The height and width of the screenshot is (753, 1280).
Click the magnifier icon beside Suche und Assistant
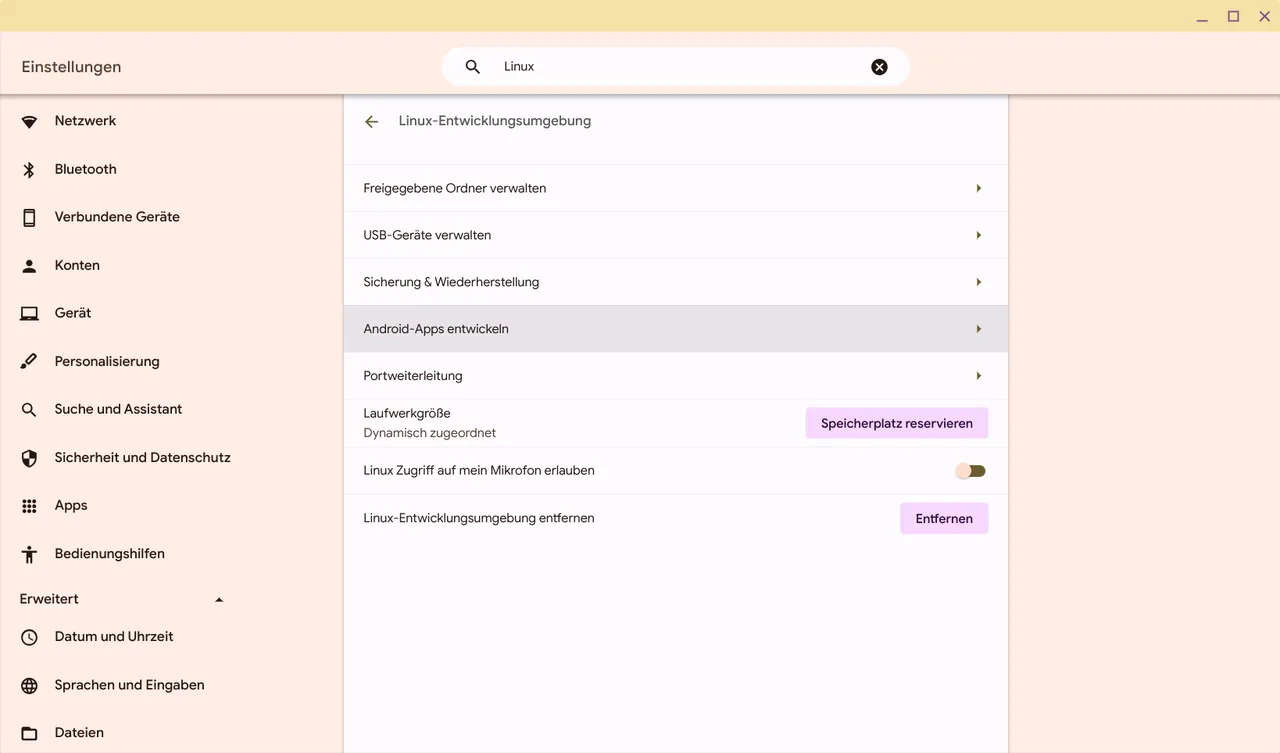click(x=29, y=410)
